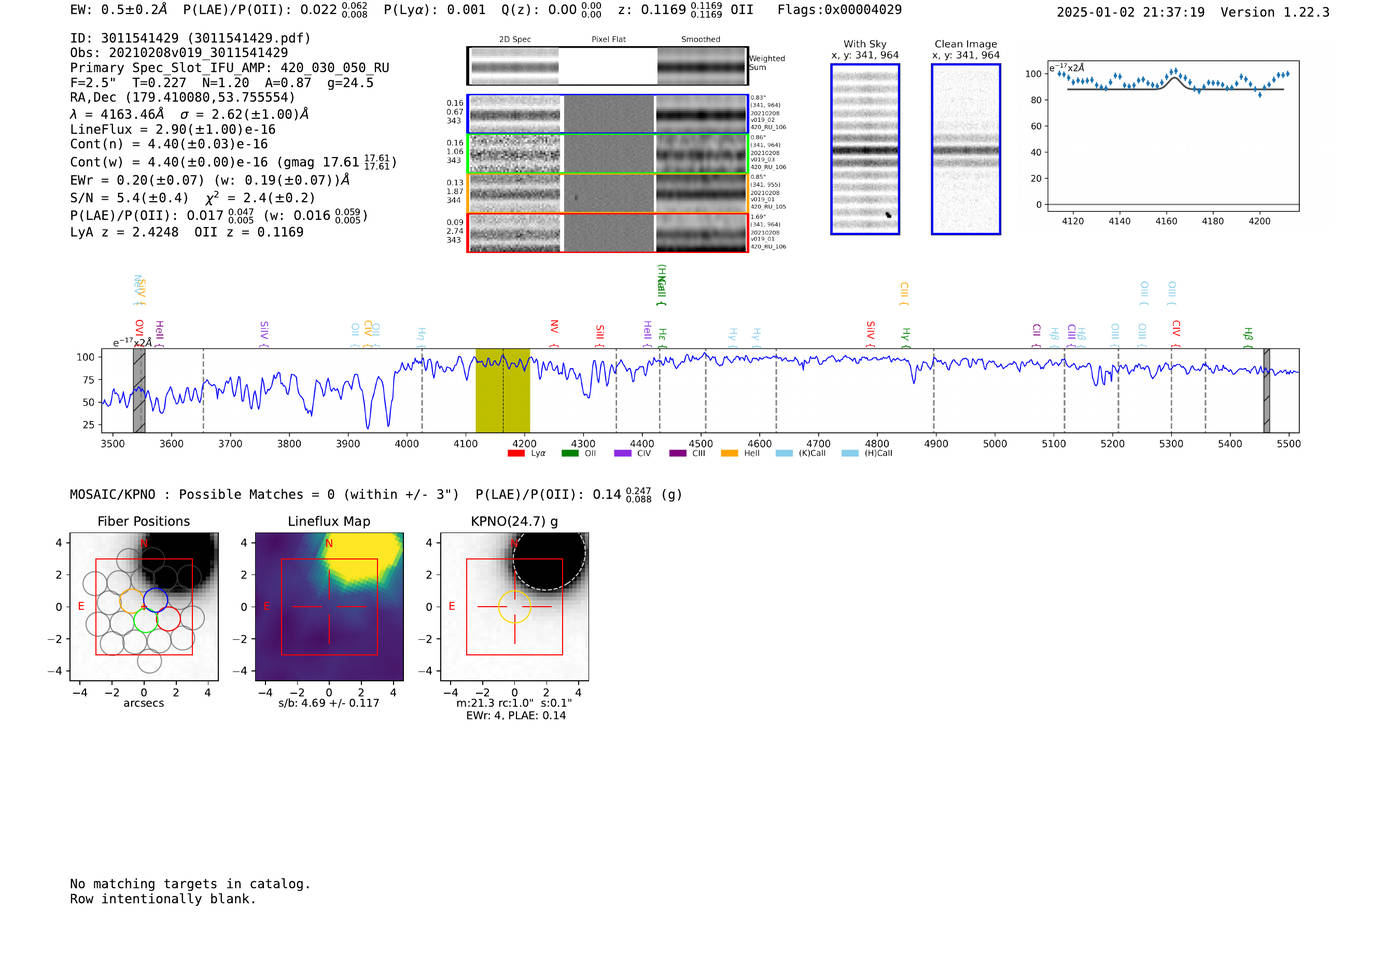Viewport: 1400px width, 953px height.
Task: Open the With Sky image thumbnail
Action: 865,149
